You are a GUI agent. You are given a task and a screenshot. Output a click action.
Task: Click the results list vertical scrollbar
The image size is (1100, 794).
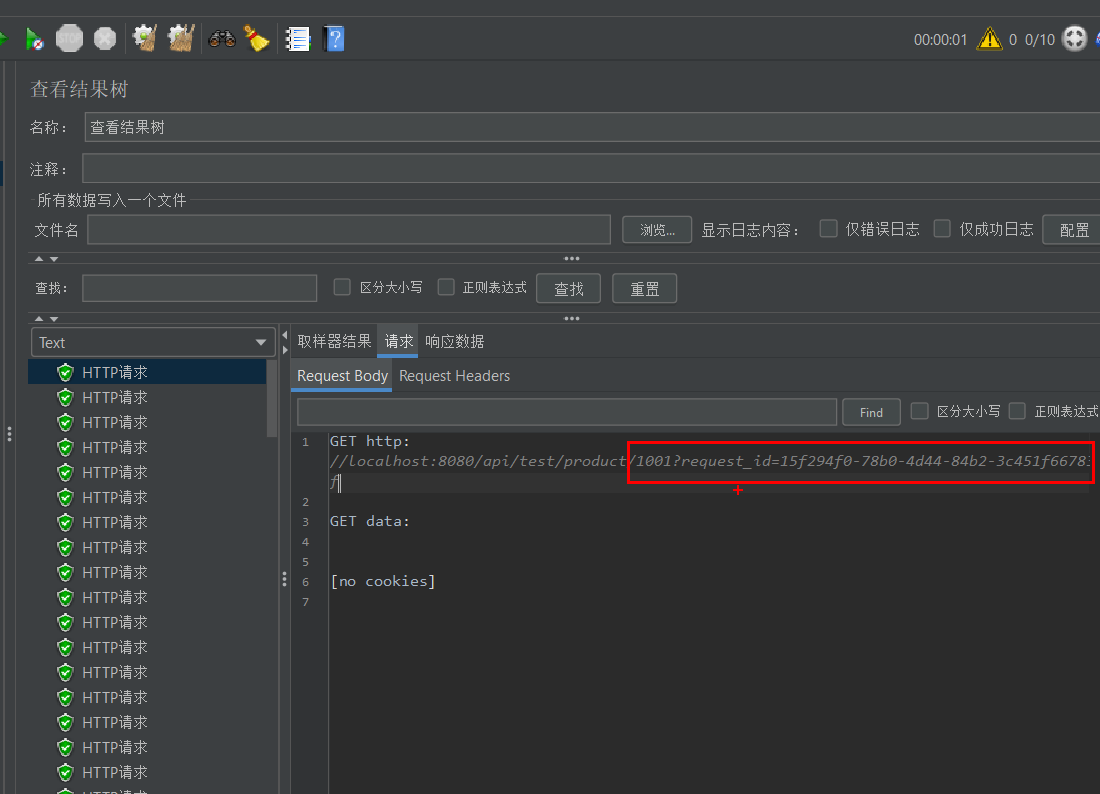272,400
